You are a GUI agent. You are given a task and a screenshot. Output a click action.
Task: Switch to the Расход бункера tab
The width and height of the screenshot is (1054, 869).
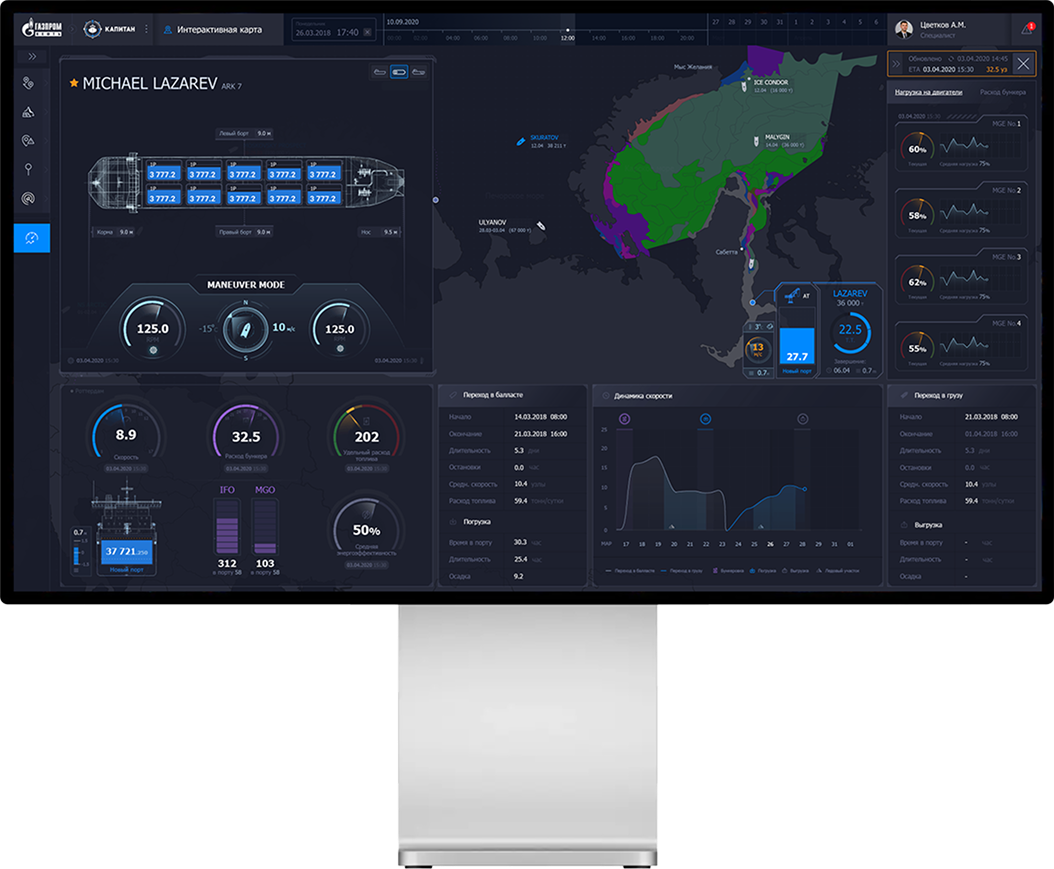(x=1003, y=91)
